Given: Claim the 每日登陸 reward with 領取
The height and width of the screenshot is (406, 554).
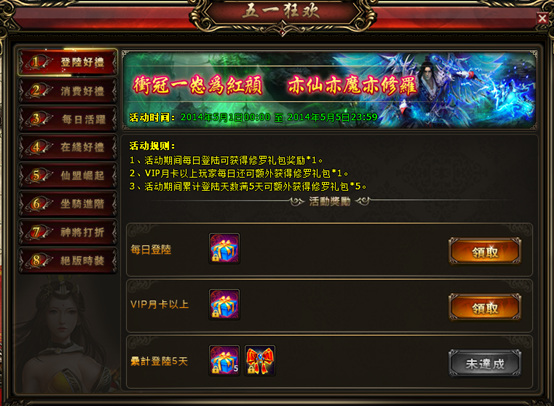Looking at the screenshot, I should [485, 252].
